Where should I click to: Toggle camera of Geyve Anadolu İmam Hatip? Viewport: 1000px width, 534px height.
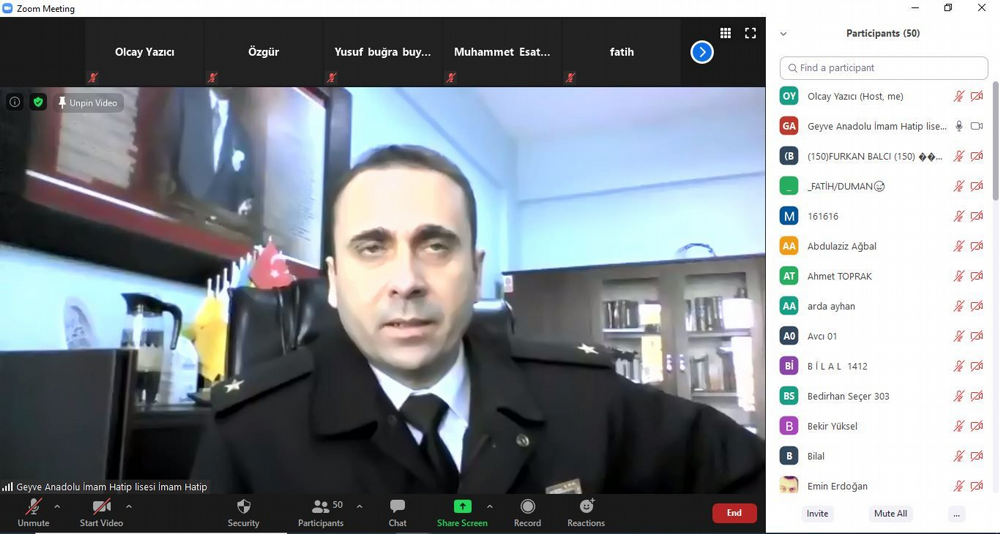tap(976, 126)
